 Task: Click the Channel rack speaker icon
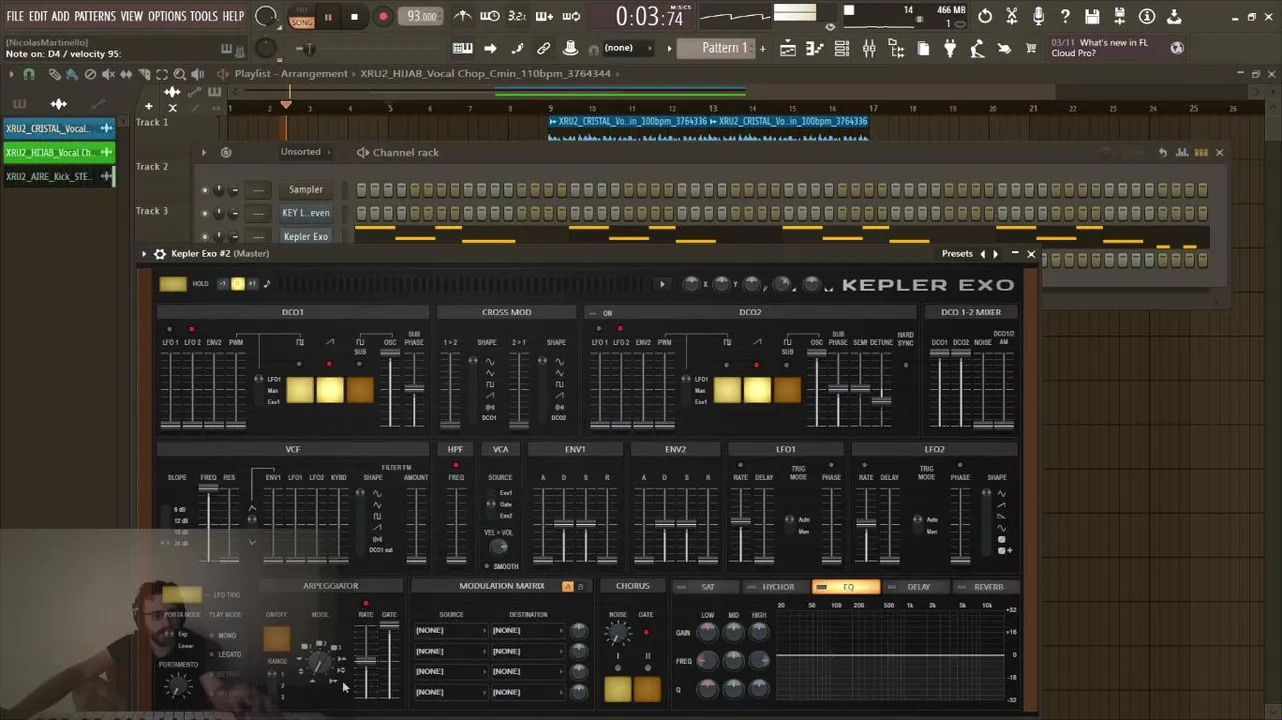pos(362,152)
